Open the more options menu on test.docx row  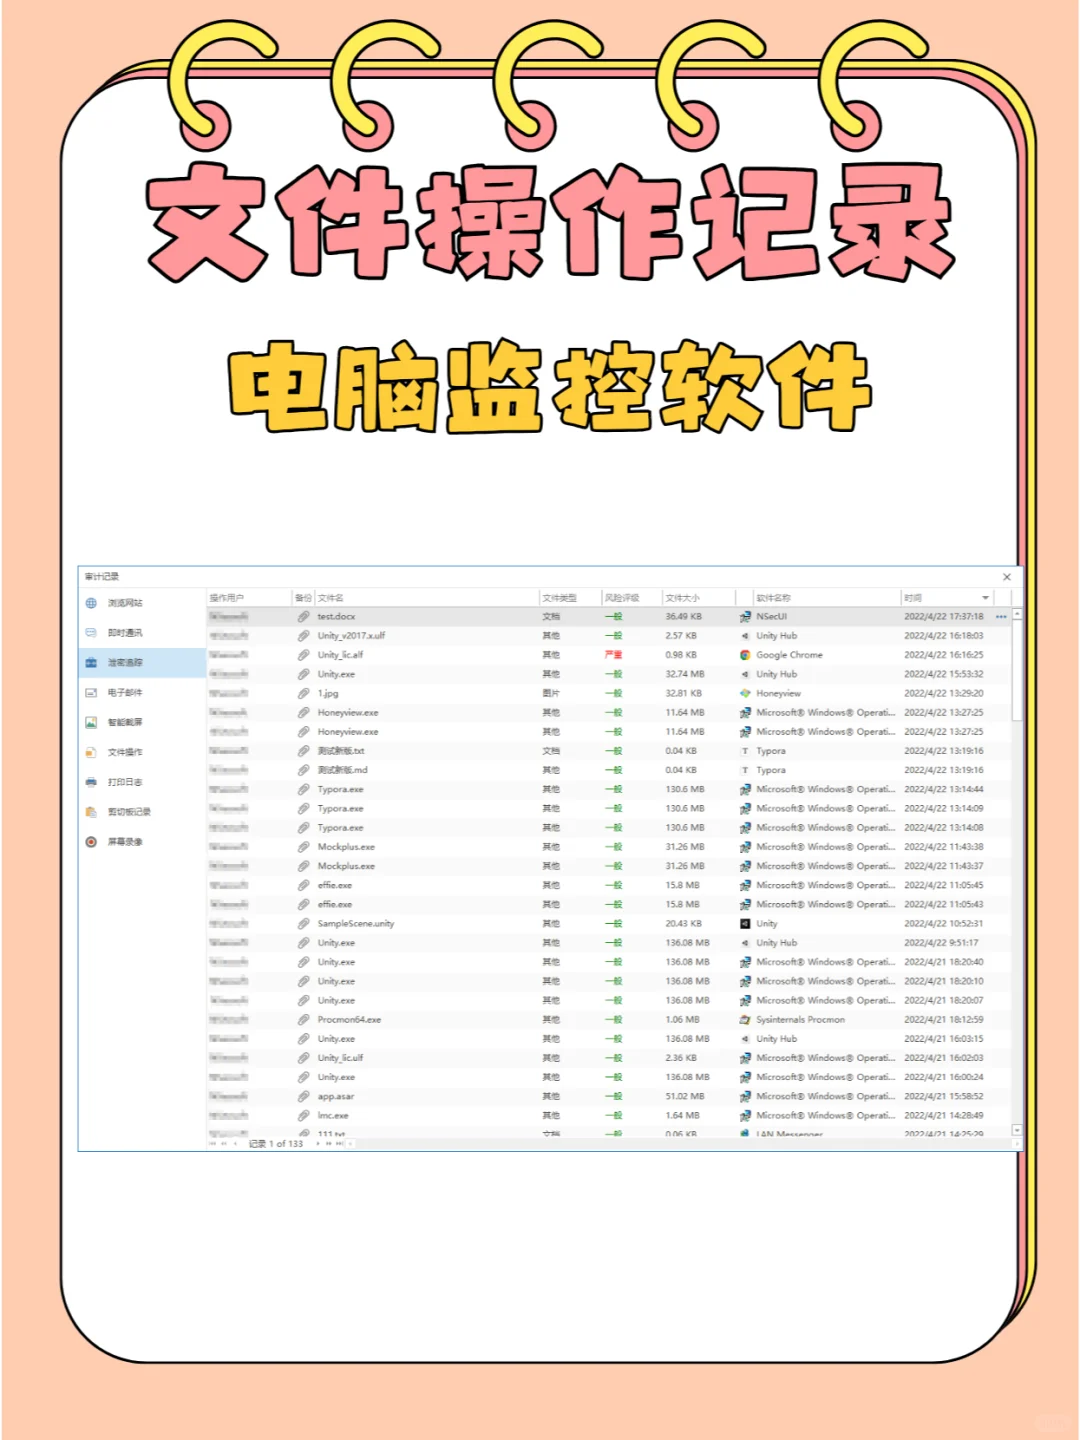1000,617
